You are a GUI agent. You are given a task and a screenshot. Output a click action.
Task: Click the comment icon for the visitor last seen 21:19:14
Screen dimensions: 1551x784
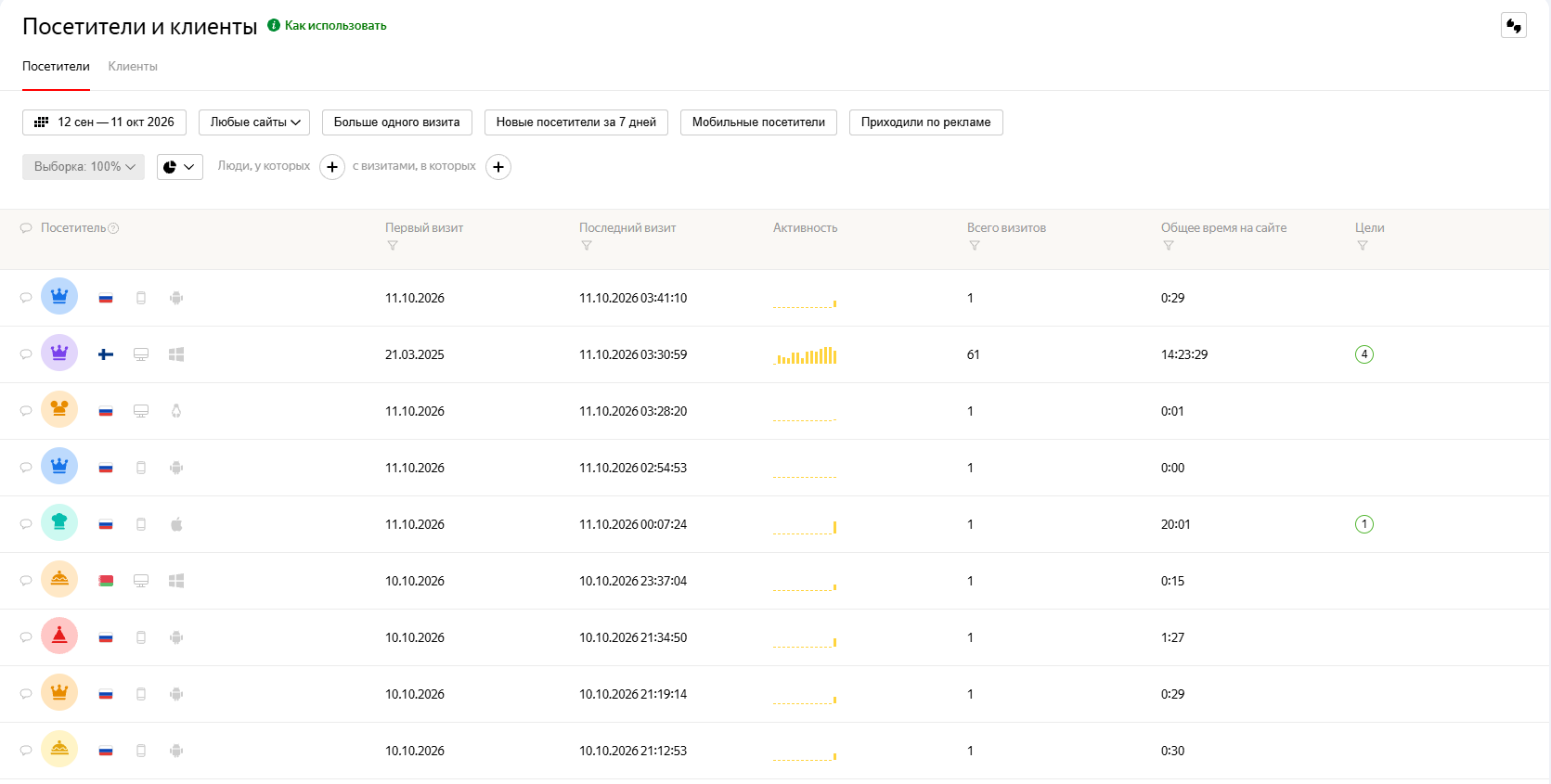click(x=27, y=693)
